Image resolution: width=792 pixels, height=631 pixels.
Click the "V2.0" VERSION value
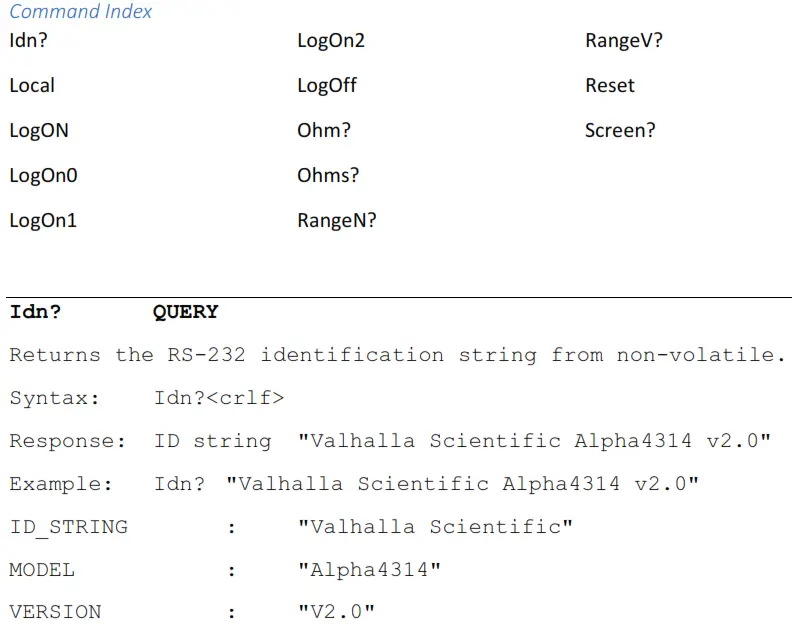(336, 612)
